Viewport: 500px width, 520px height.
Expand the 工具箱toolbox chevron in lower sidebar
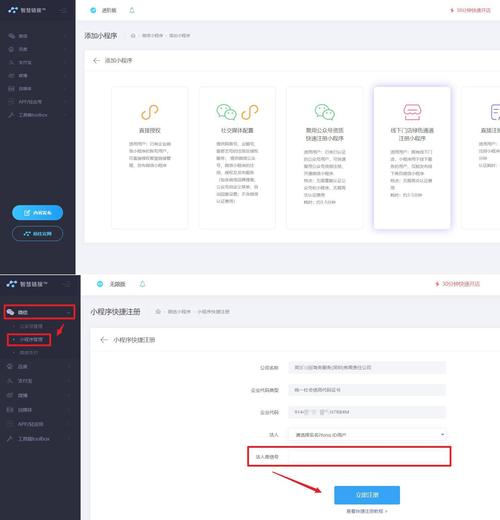(69, 439)
